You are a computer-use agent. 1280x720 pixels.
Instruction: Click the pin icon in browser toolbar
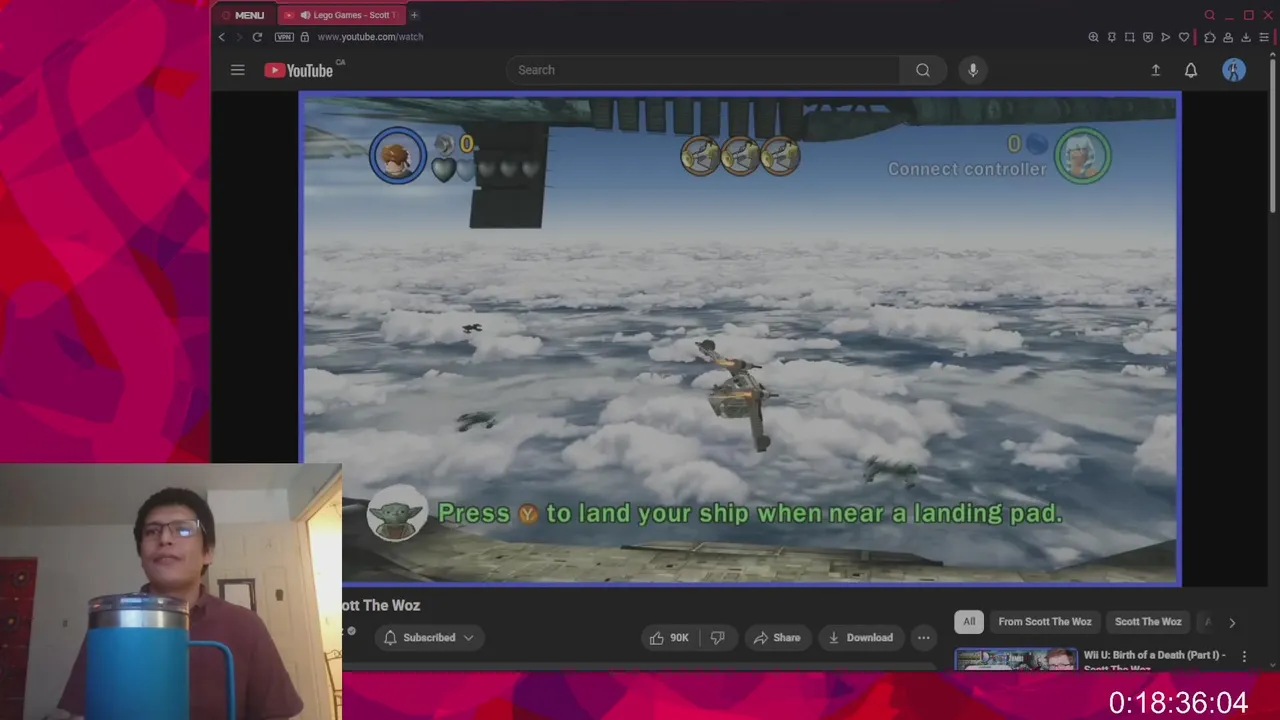tap(1112, 37)
